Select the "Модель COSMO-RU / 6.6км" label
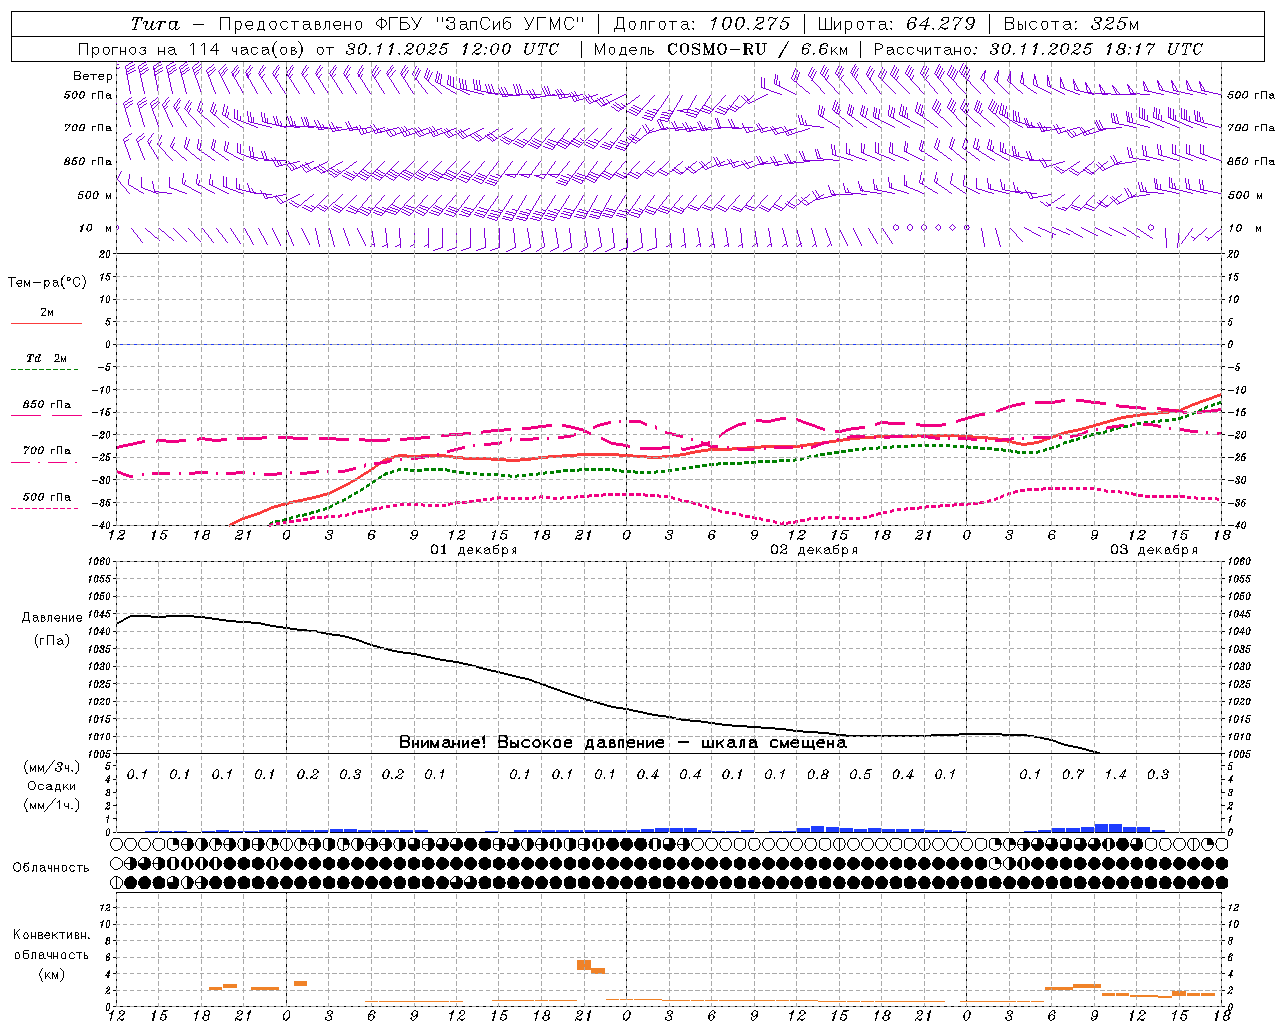The image size is (1280, 1024). (721, 49)
